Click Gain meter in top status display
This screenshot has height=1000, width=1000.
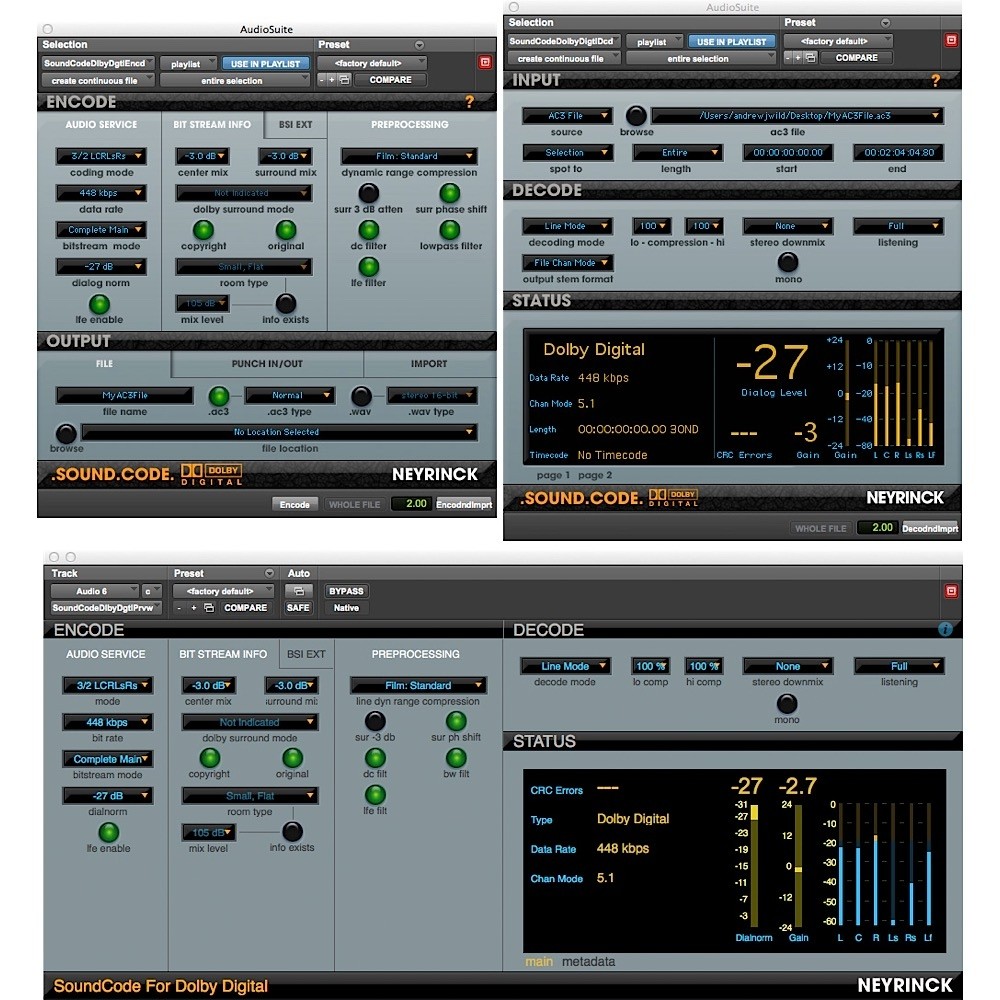point(847,393)
